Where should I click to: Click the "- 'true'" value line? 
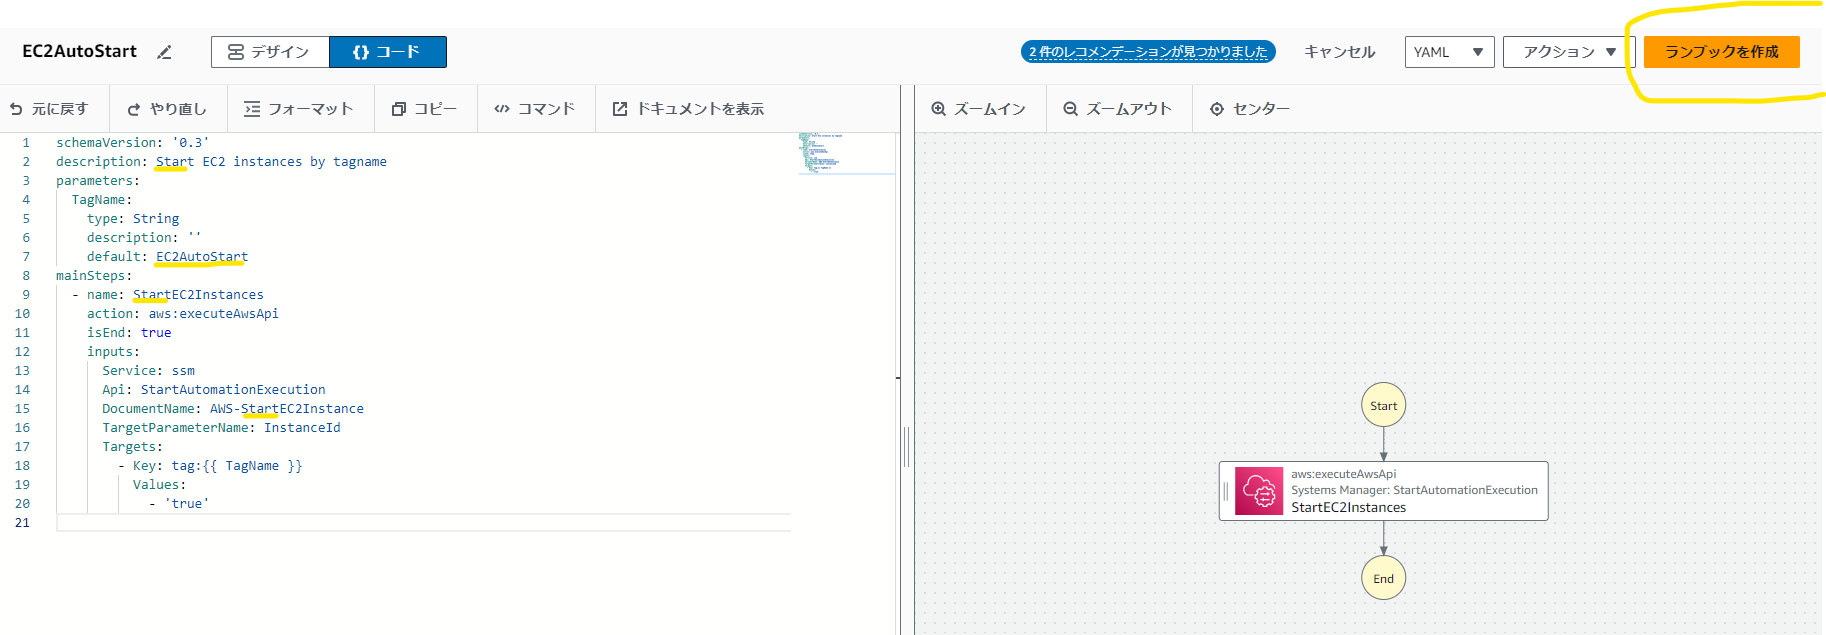(179, 504)
